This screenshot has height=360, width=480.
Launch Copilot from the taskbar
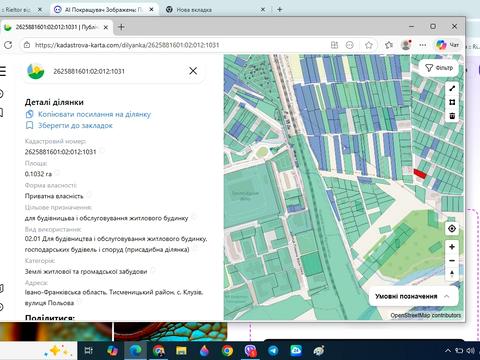point(112,351)
